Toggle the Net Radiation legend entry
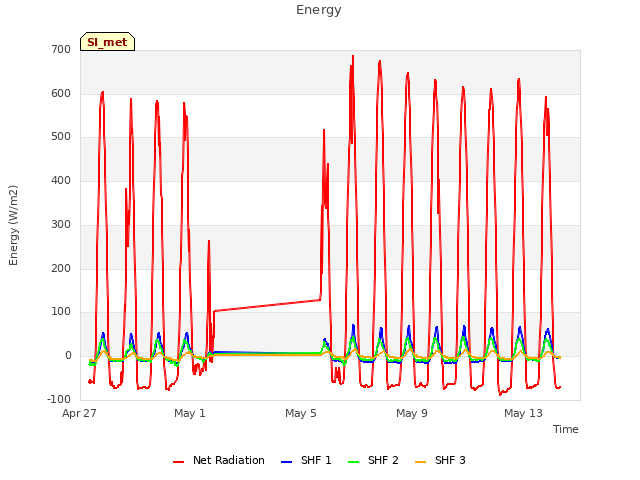The image size is (640, 480). point(219,460)
